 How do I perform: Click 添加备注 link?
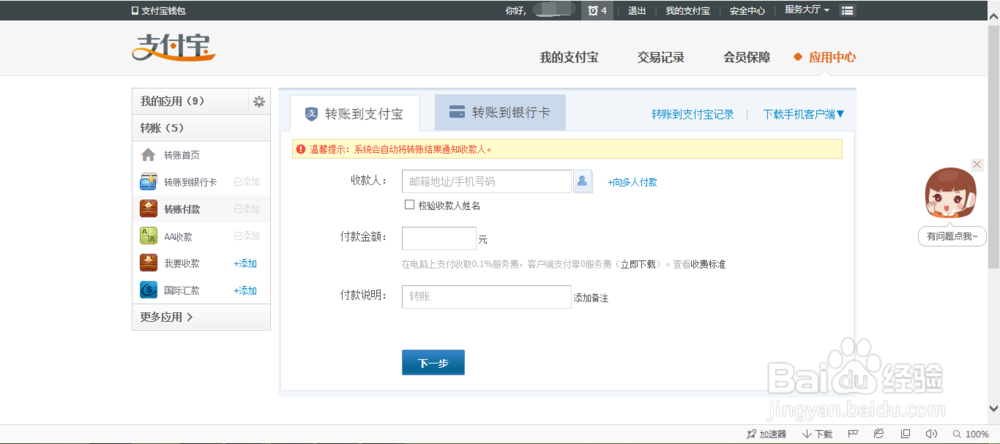(x=591, y=298)
